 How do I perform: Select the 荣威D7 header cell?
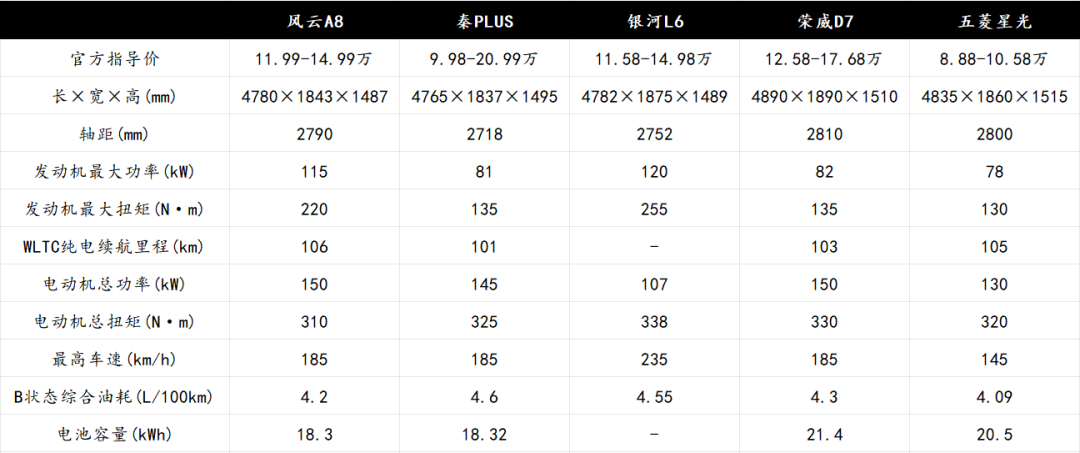point(823,21)
